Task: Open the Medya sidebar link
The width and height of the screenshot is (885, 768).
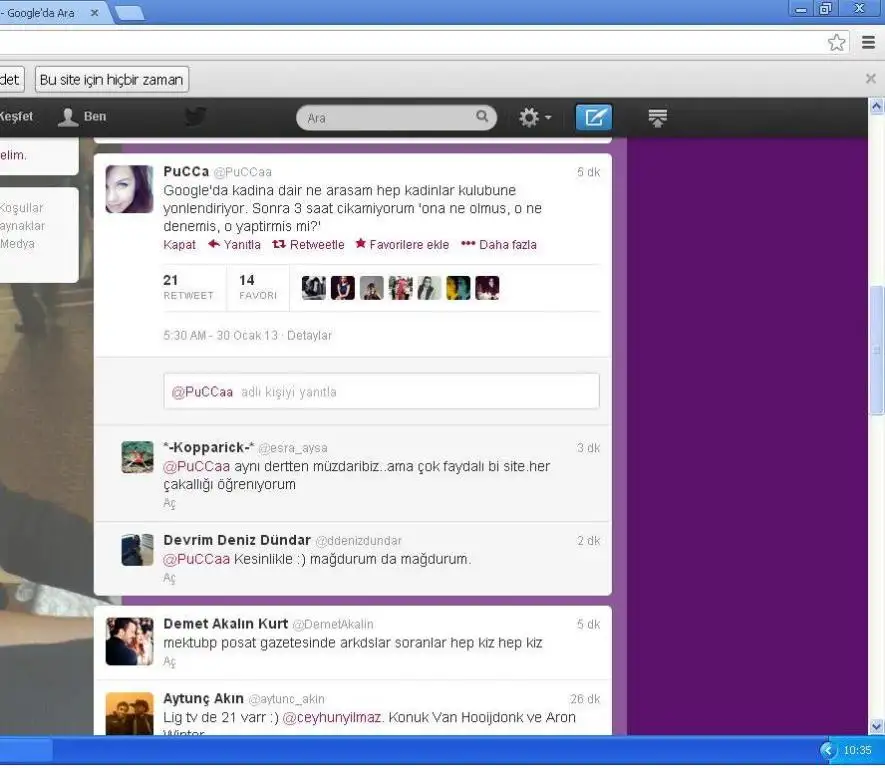Action: pyautogui.click(x=17, y=244)
